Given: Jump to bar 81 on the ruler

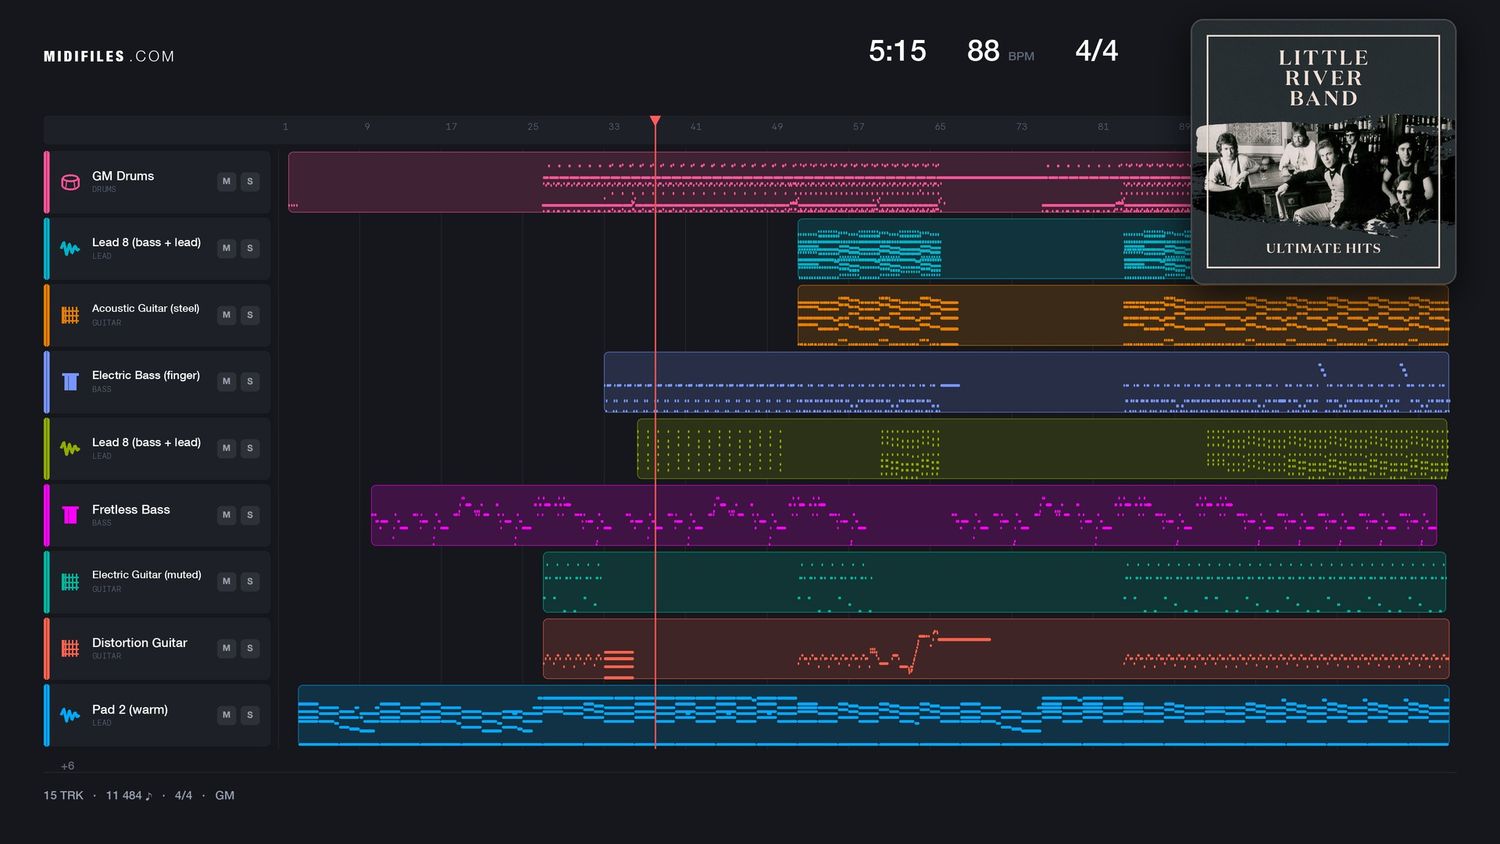Looking at the screenshot, I should click(x=1103, y=127).
